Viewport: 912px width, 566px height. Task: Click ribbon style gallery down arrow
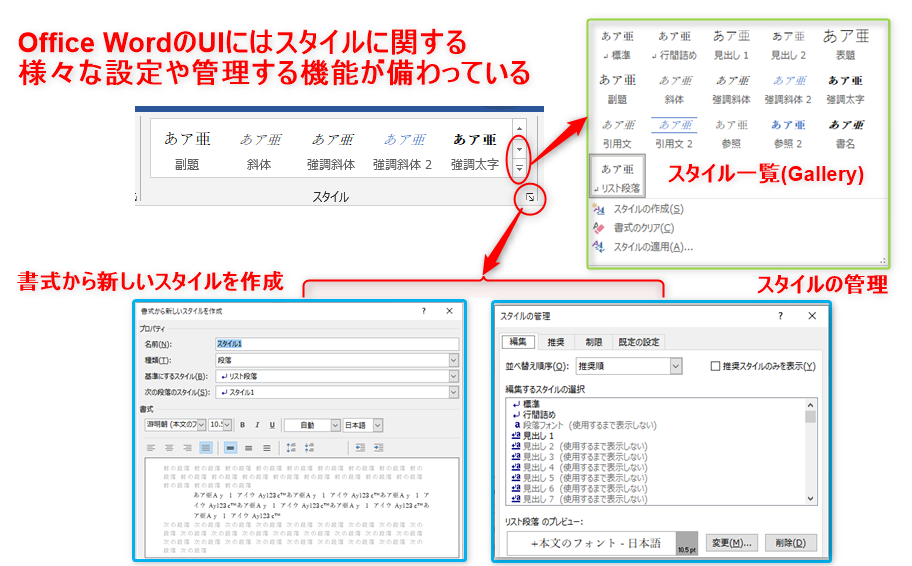519,149
